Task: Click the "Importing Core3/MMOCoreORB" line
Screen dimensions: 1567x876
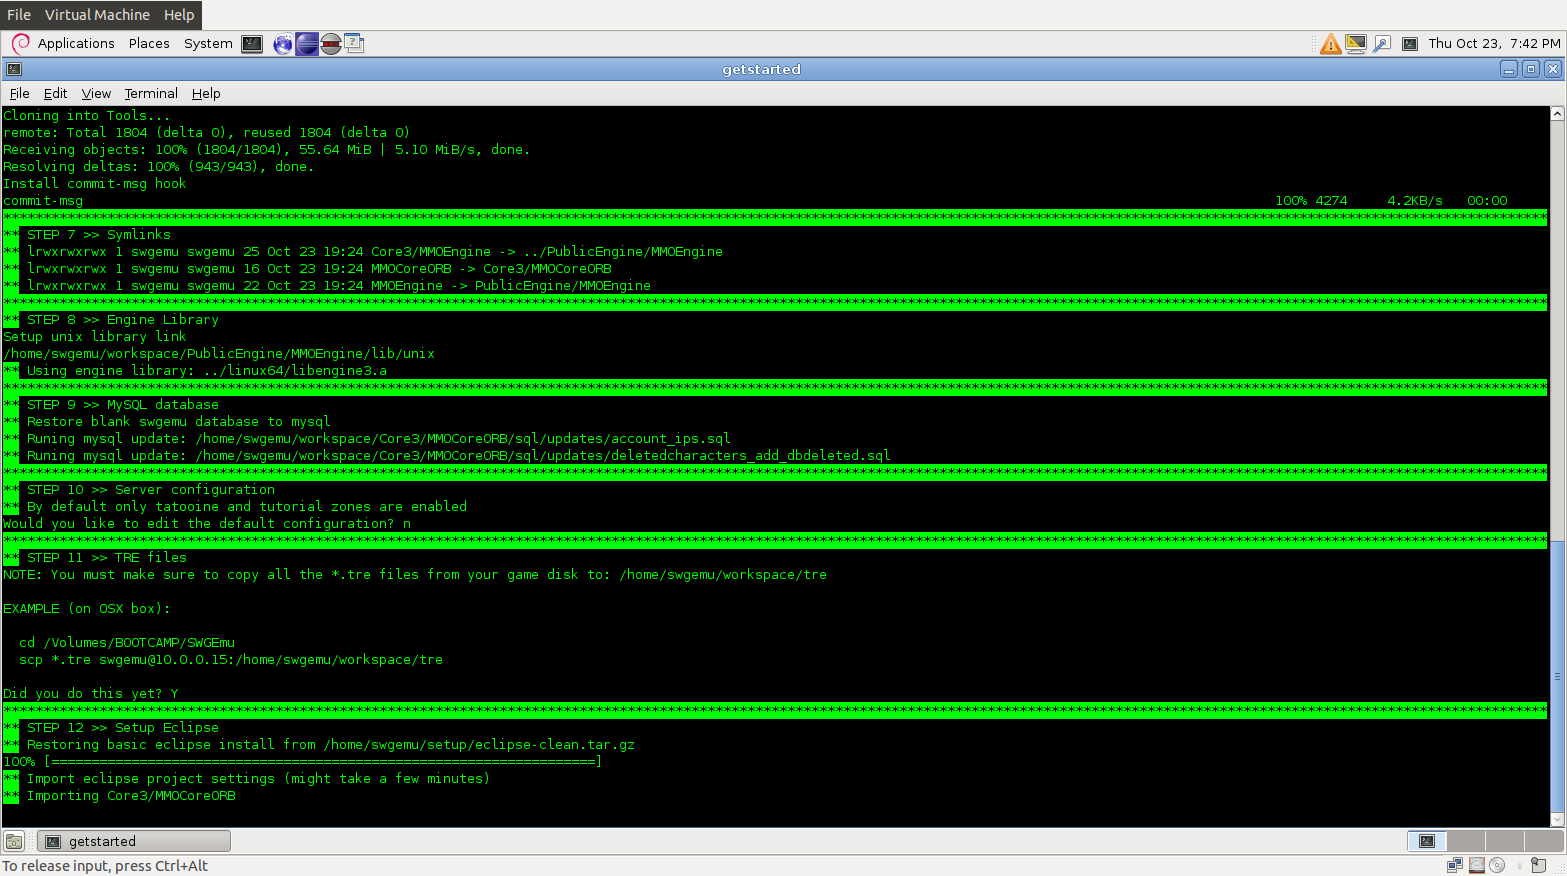Action: [x=131, y=796]
